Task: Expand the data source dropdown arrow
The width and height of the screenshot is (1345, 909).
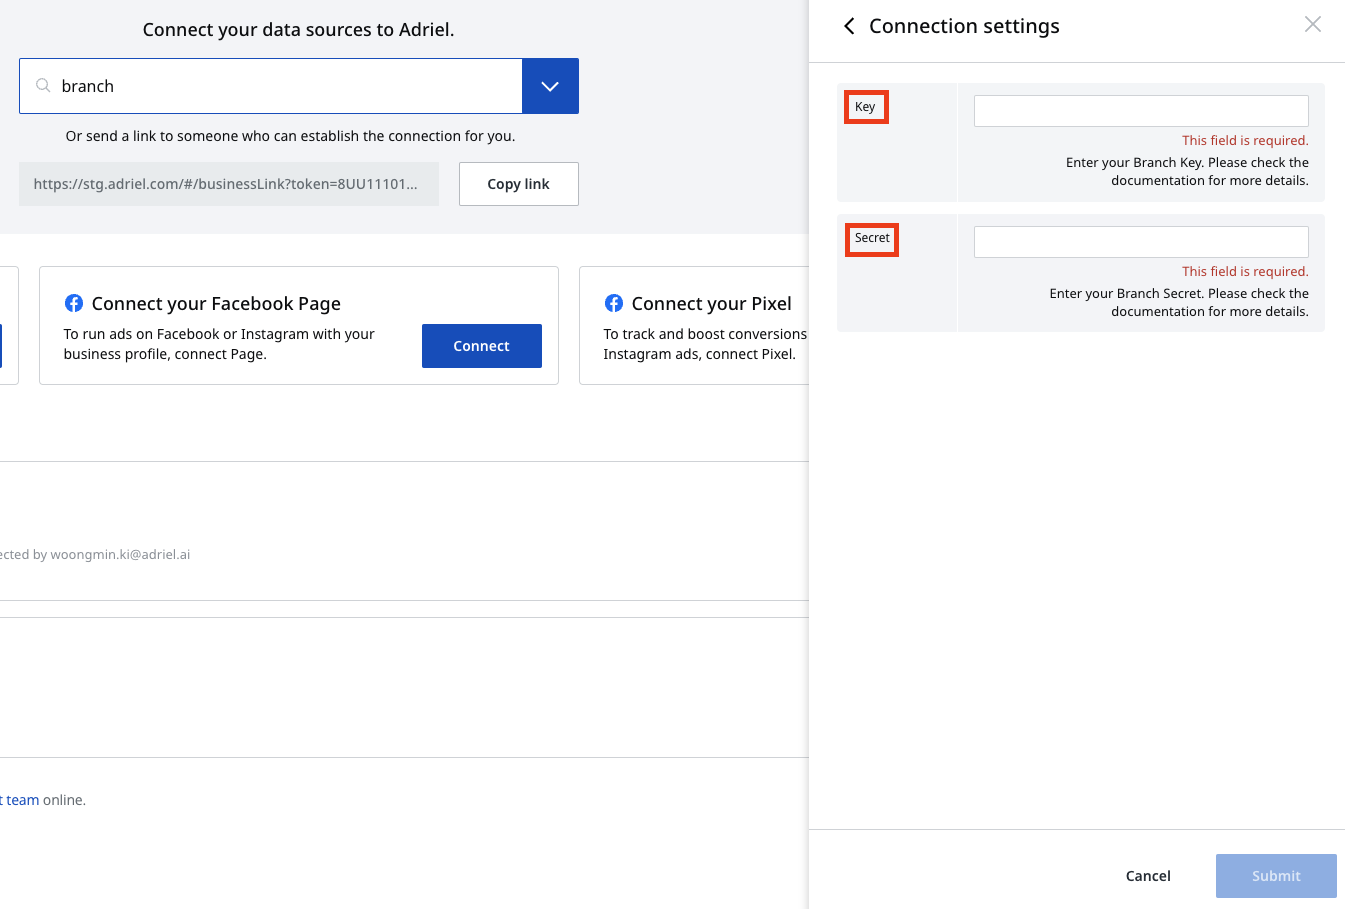Action: (550, 86)
